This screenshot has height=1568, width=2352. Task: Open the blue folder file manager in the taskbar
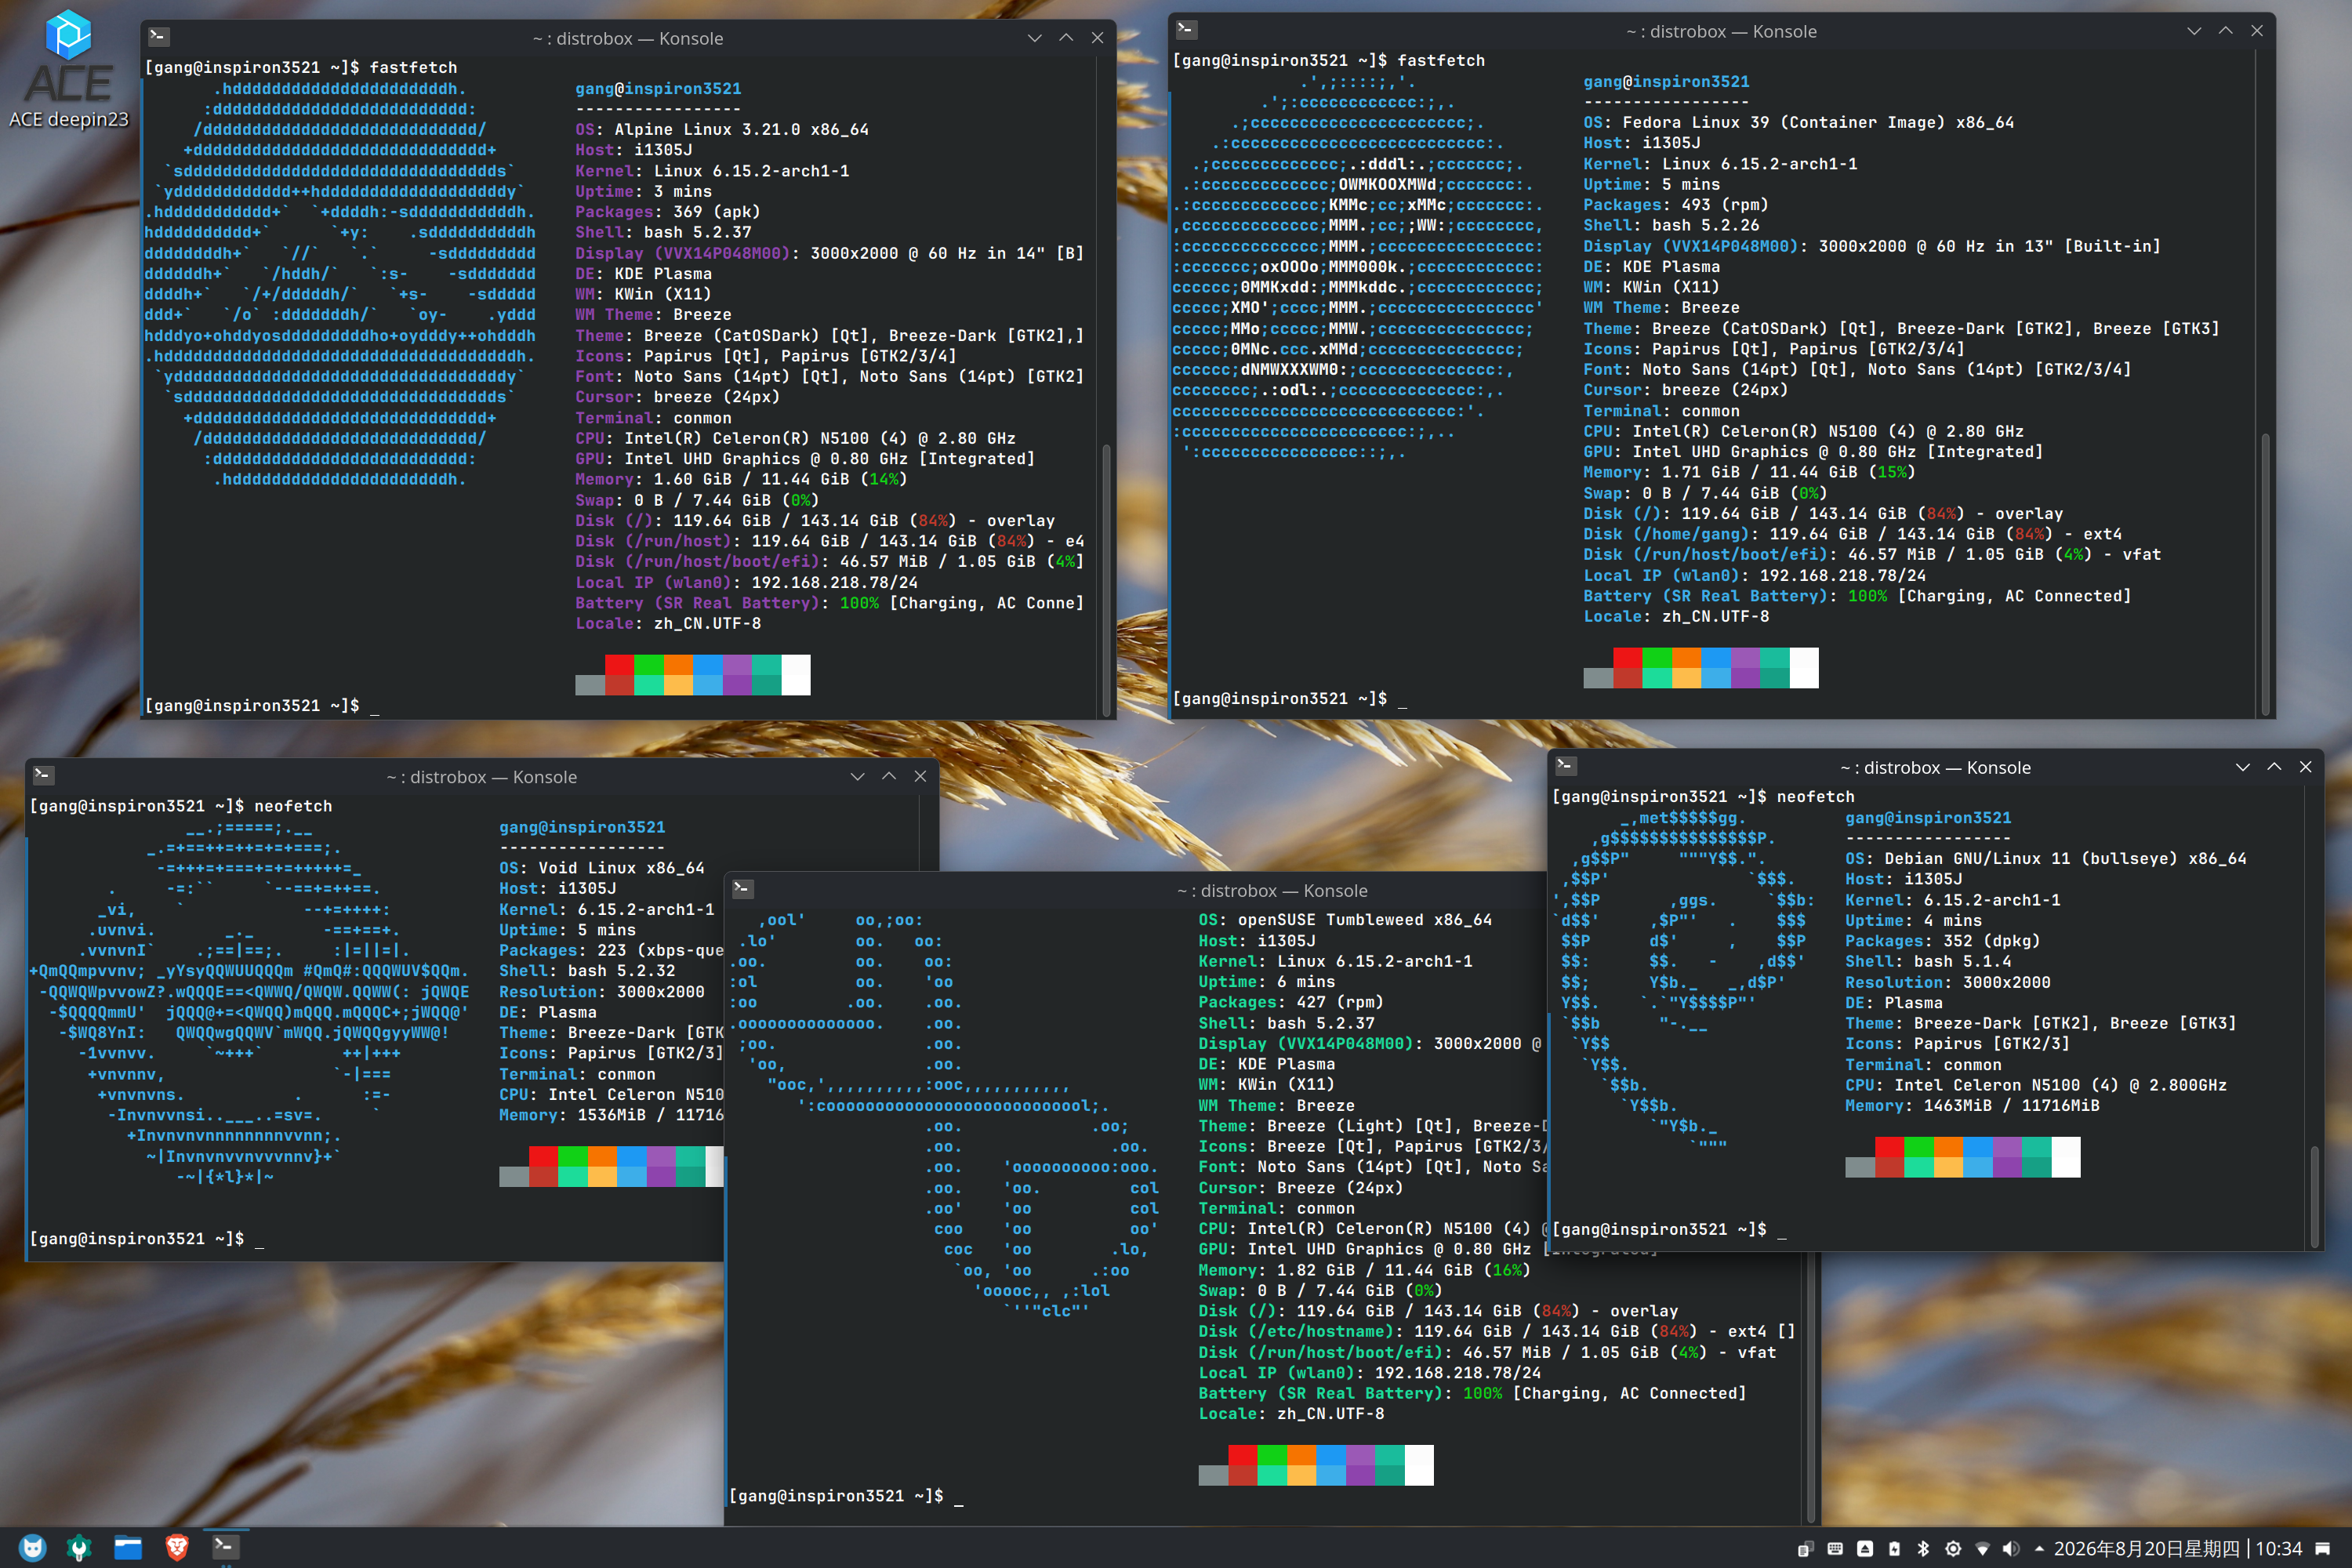pyautogui.click(x=128, y=1548)
